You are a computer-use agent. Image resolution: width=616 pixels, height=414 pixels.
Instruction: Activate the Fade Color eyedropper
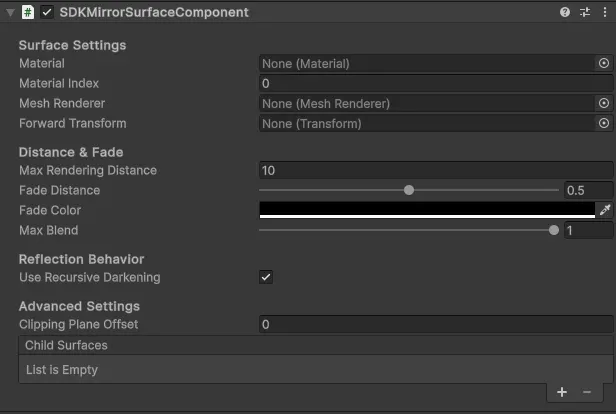tap(604, 210)
